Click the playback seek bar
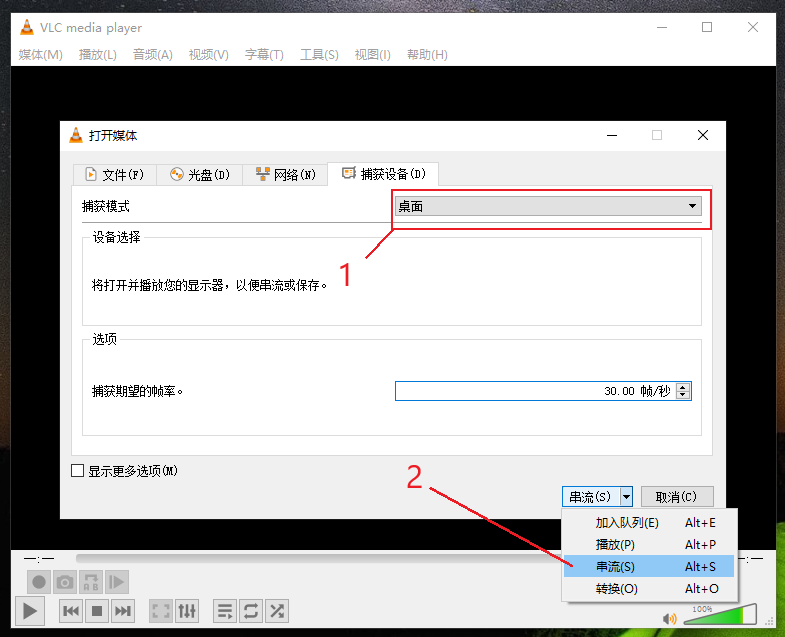This screenshot has width=785, height=637. point(320,558)
